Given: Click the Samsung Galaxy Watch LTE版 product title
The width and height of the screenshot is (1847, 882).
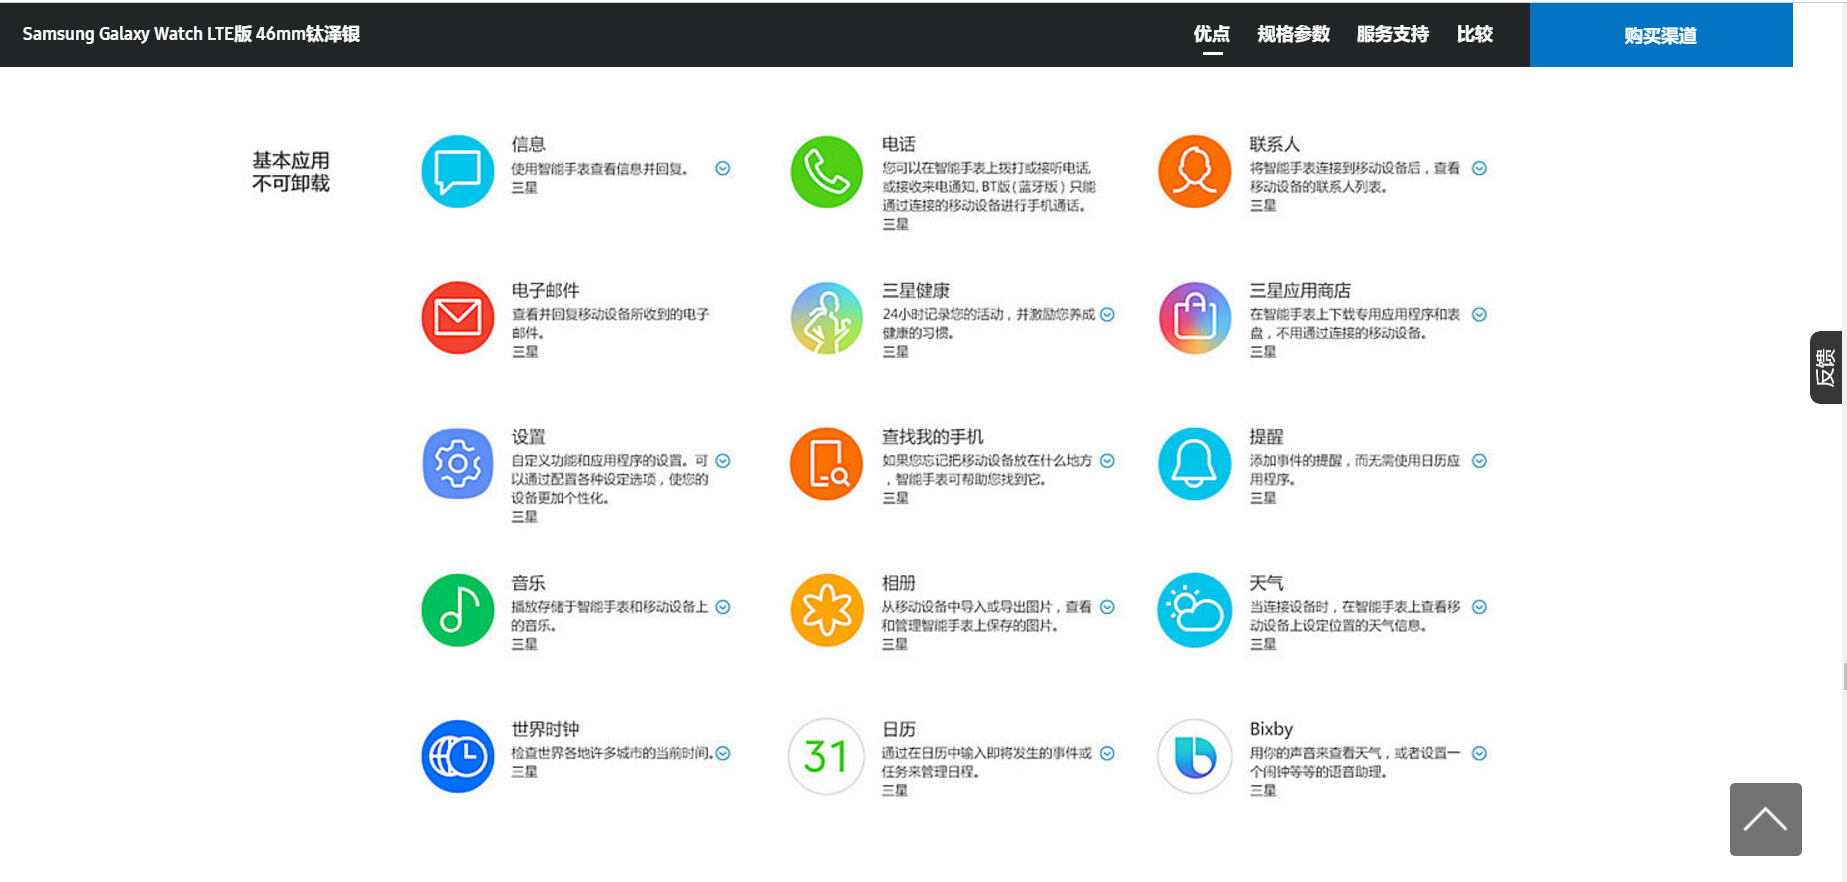Looking at the screenshot, I should pyautogui.click(x=191, y=34).
